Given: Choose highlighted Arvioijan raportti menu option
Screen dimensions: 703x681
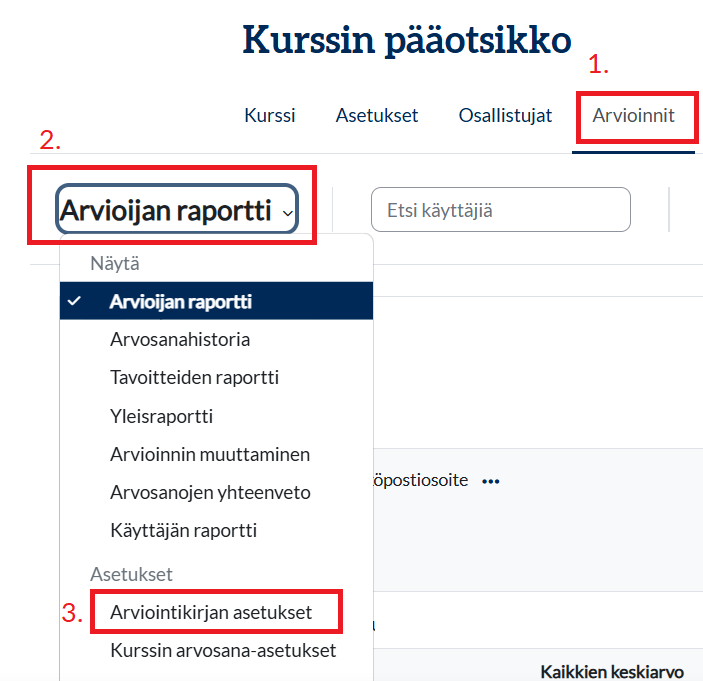Looking at the screenshot, I should point(180,301).
